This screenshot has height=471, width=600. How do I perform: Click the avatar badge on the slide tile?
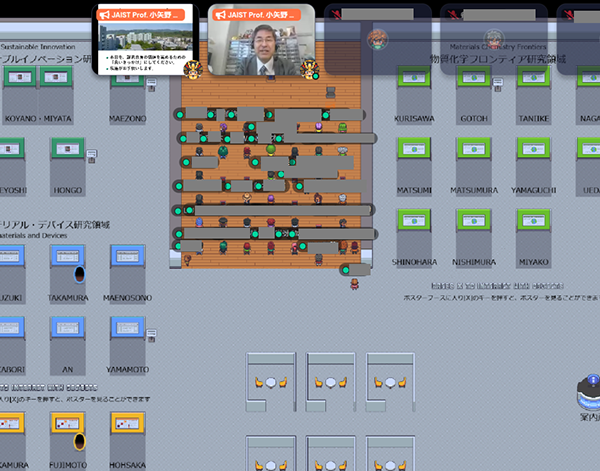tap(192, 70)
